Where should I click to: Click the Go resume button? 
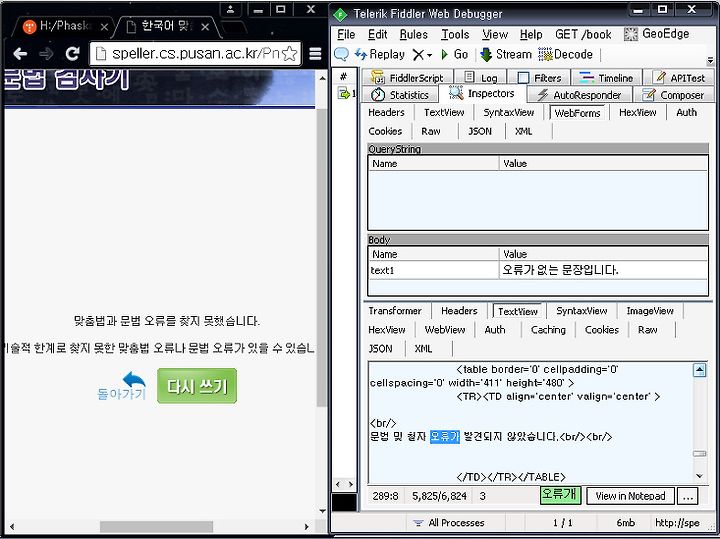click(x=454, y=55)
